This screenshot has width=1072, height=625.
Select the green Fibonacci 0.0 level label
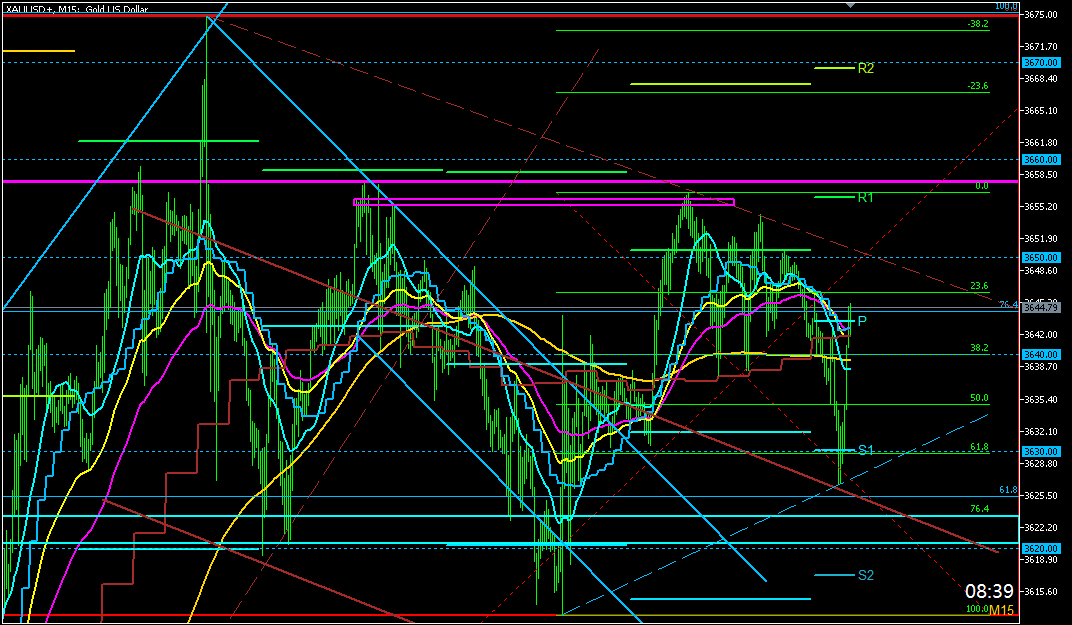click(981, 186)
